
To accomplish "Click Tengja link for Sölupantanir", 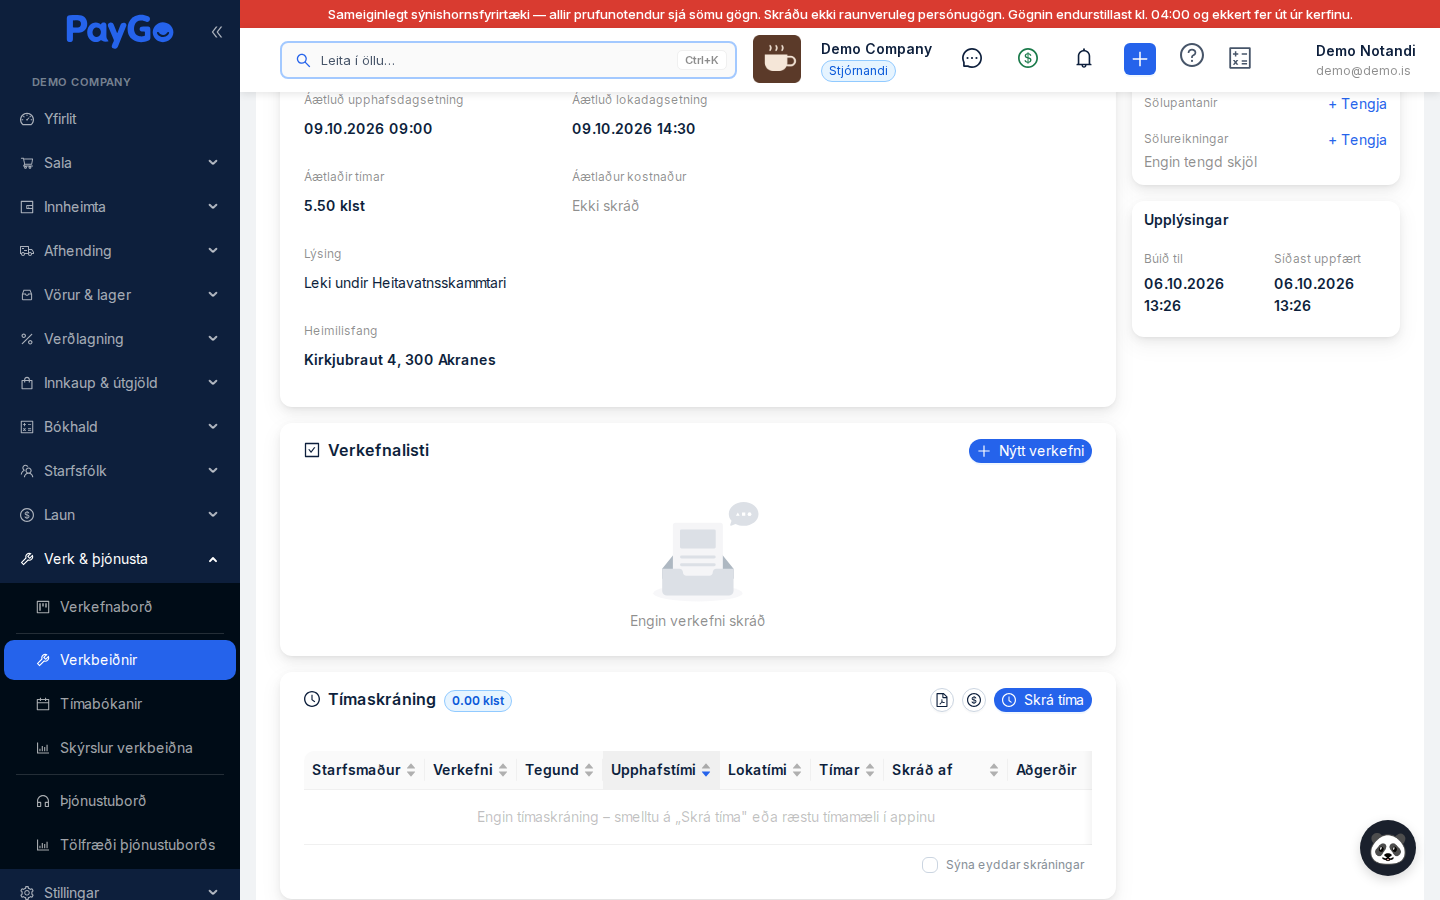I will point(1357,104).
